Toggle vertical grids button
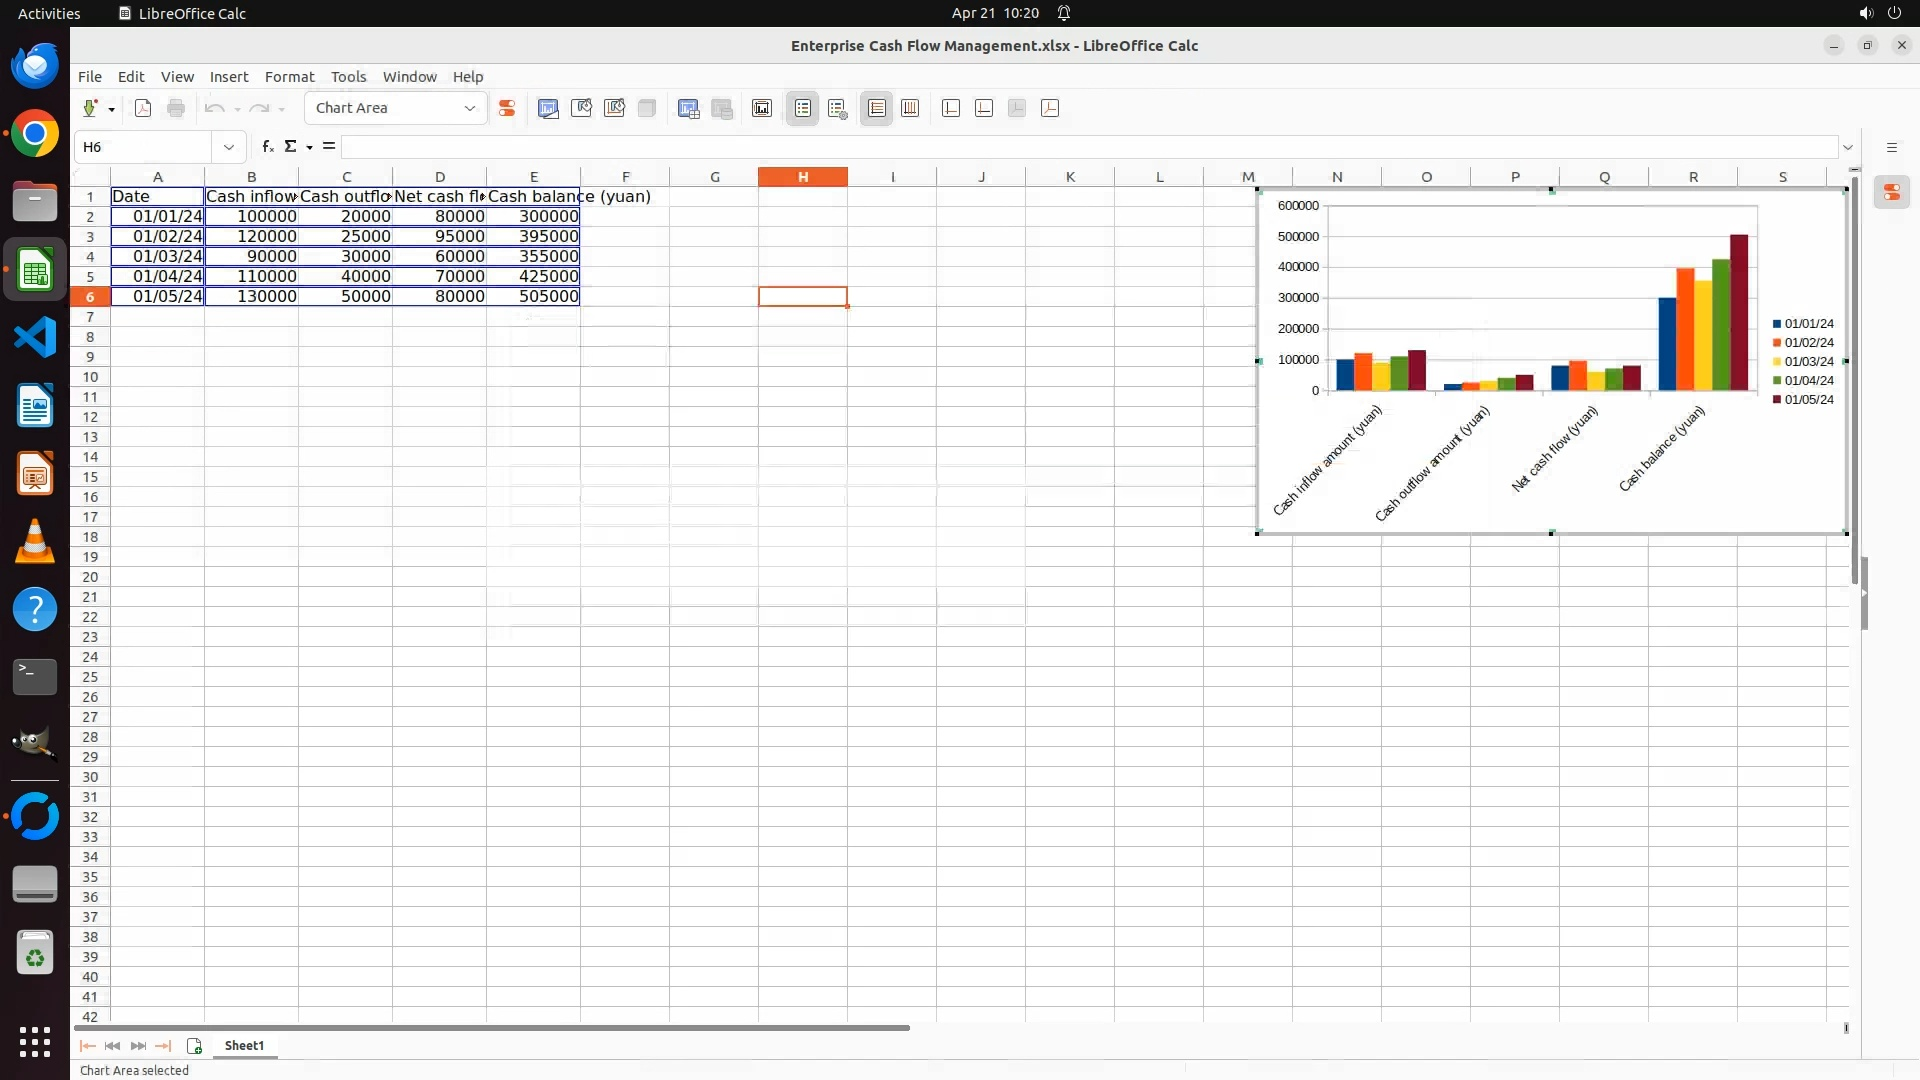Image resolution: width=1920 pixels, height=1080 pixels. [x=910, y=108]
